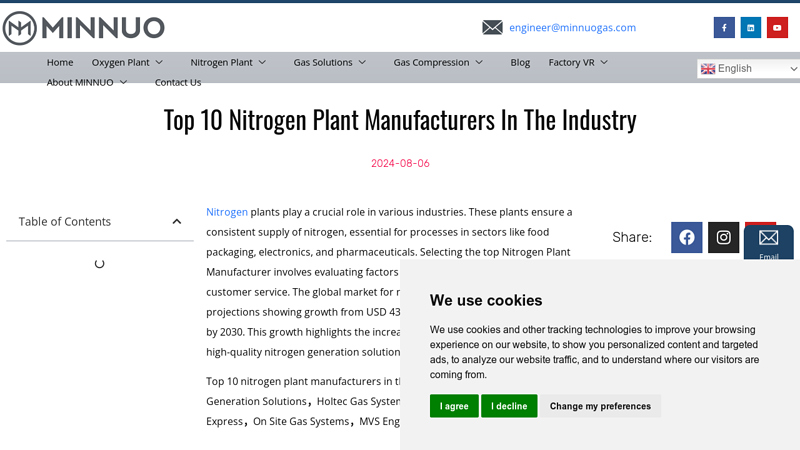
Task: Click the Share: label
Action: click(x=632, y=237)
